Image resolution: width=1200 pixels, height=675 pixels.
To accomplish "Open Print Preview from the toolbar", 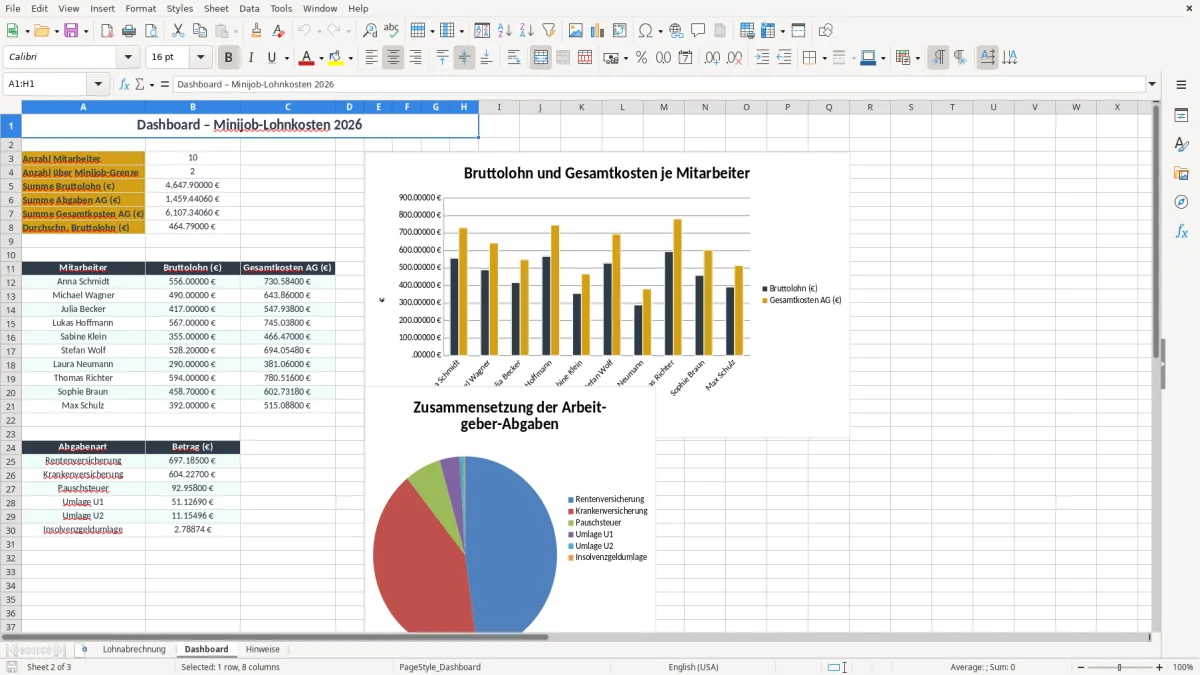I will pos(151,31).
